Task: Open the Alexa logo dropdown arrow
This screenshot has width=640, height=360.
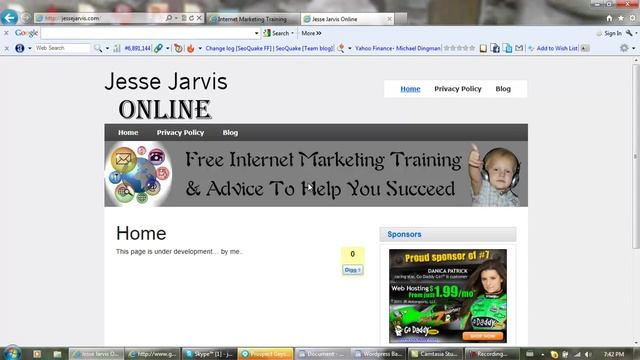Action: [29, 48]
